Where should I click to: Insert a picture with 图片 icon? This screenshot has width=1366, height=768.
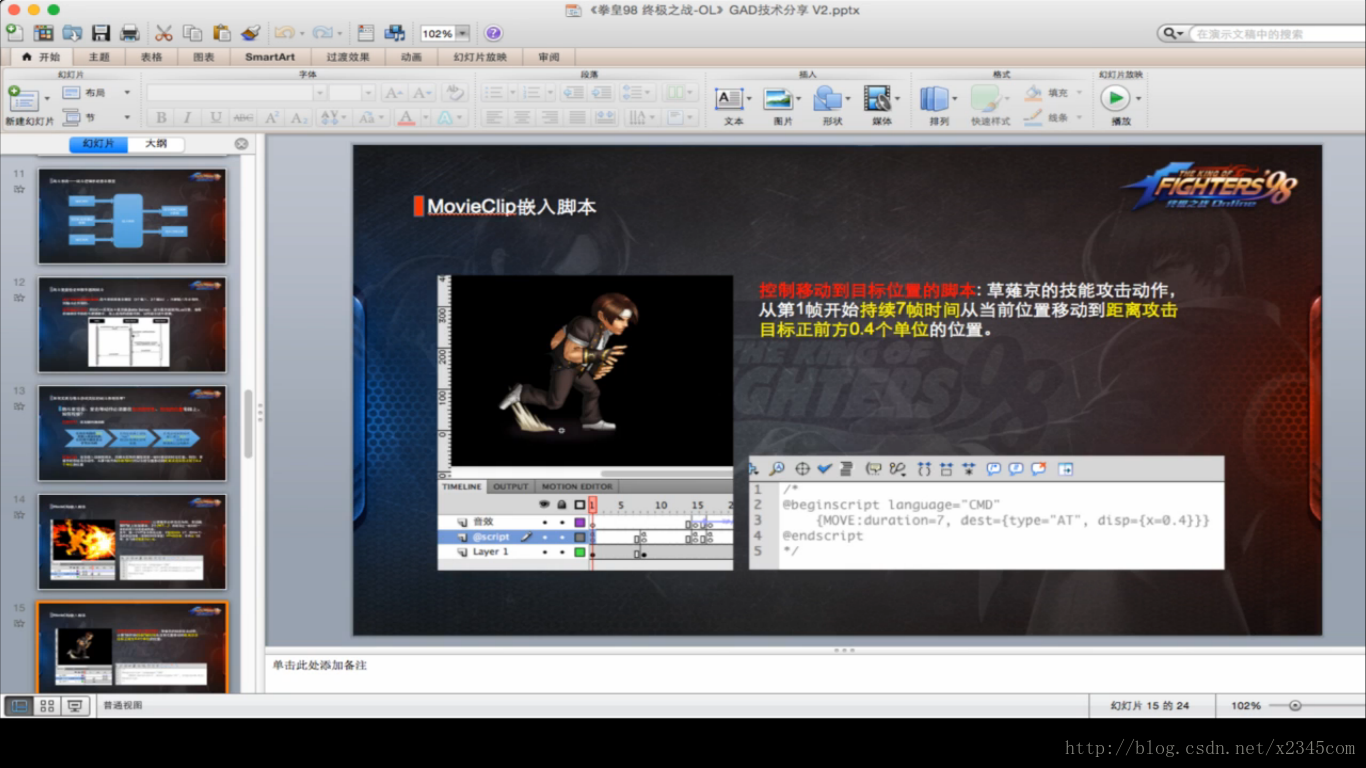pyautogui.click(x=778, y=99)
